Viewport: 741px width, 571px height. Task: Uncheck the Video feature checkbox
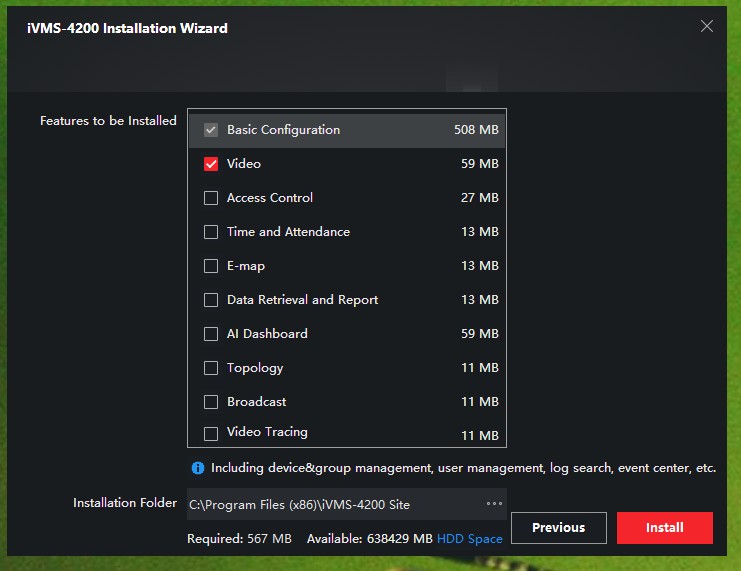[211, 164]
